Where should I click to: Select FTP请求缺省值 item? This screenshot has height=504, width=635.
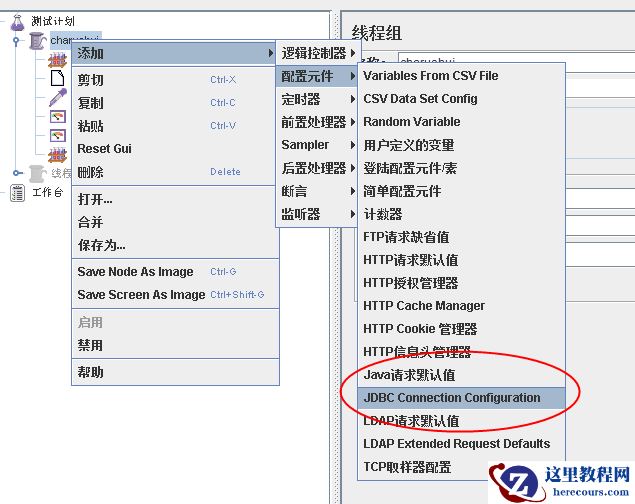pos(461,237)
